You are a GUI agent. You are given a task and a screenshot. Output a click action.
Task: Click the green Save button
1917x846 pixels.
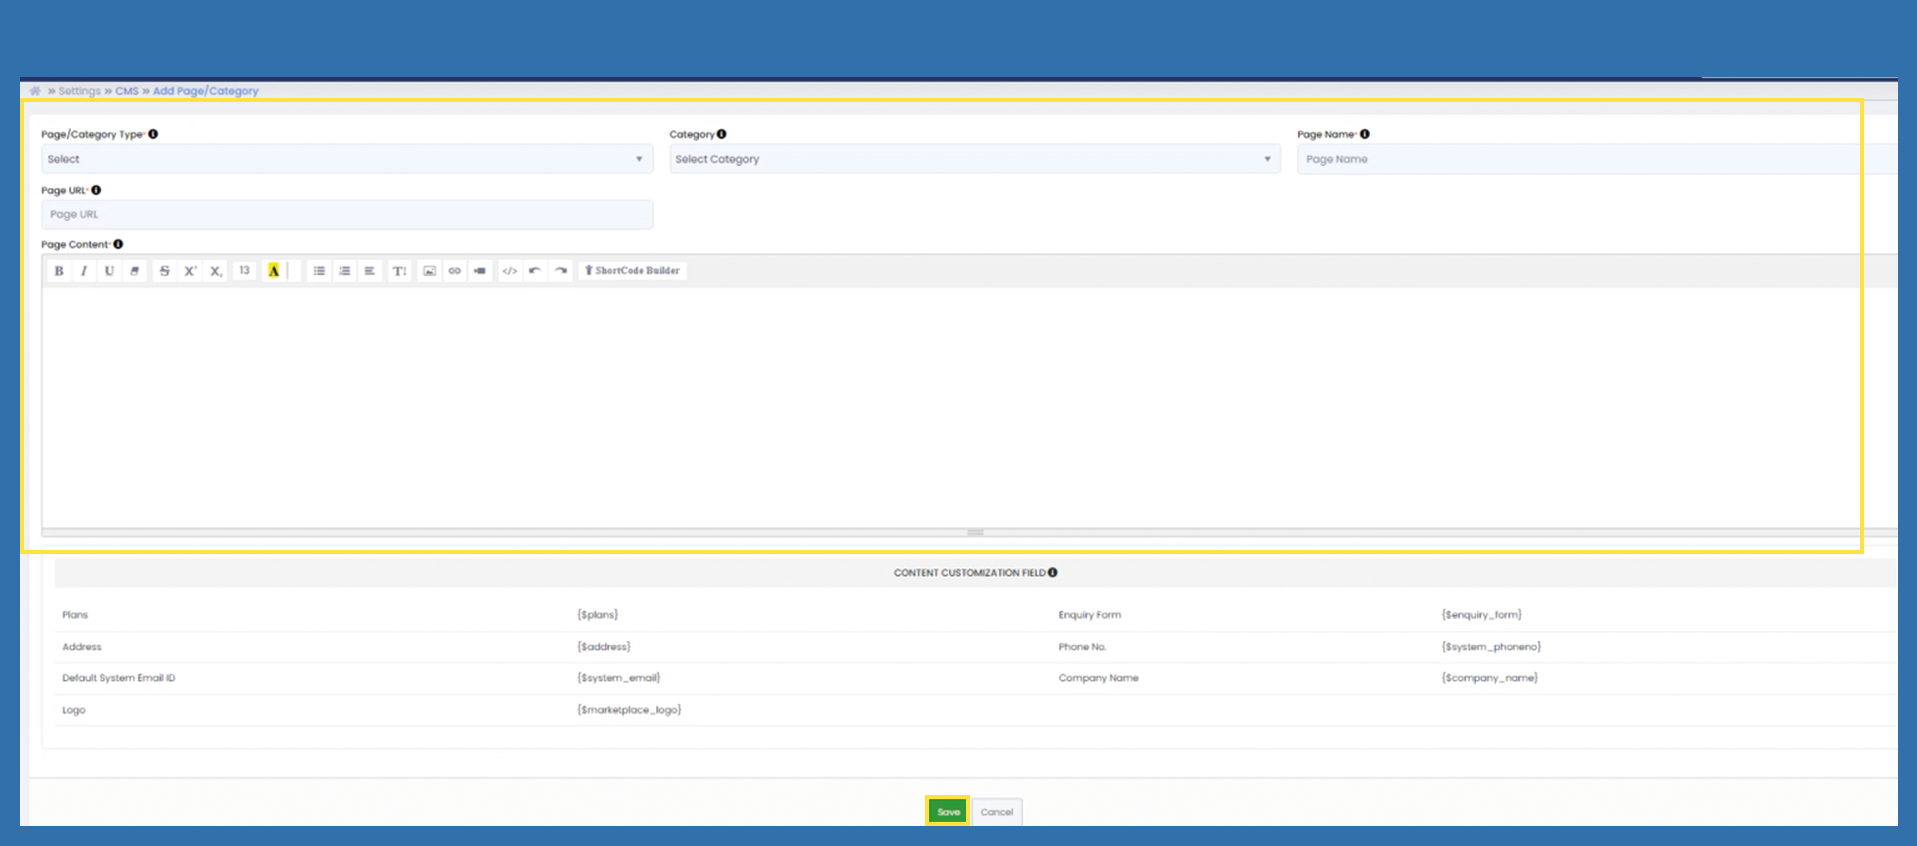click(x=948, y=812)
